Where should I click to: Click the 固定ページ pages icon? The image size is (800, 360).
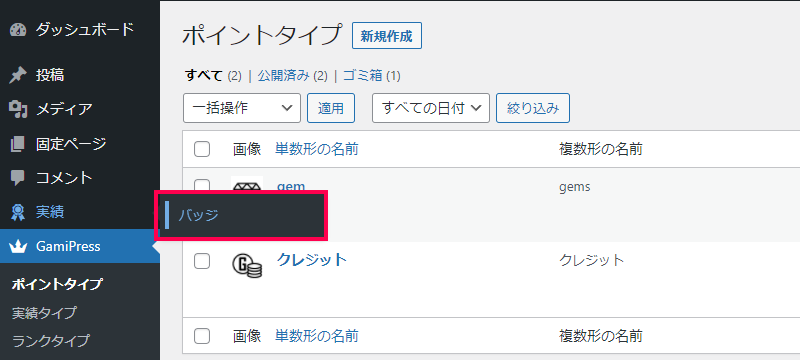click(18, 144)
